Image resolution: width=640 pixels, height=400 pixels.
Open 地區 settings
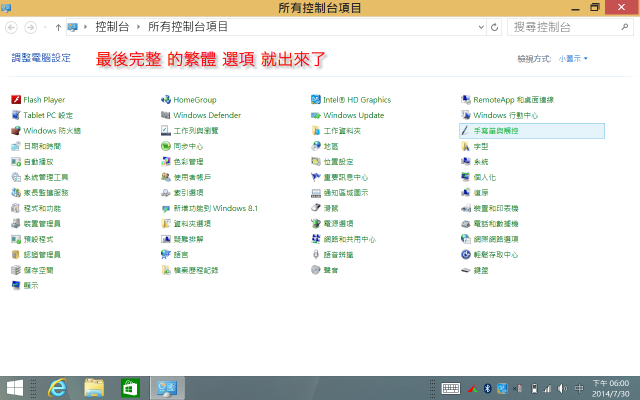tap(324, 146)
